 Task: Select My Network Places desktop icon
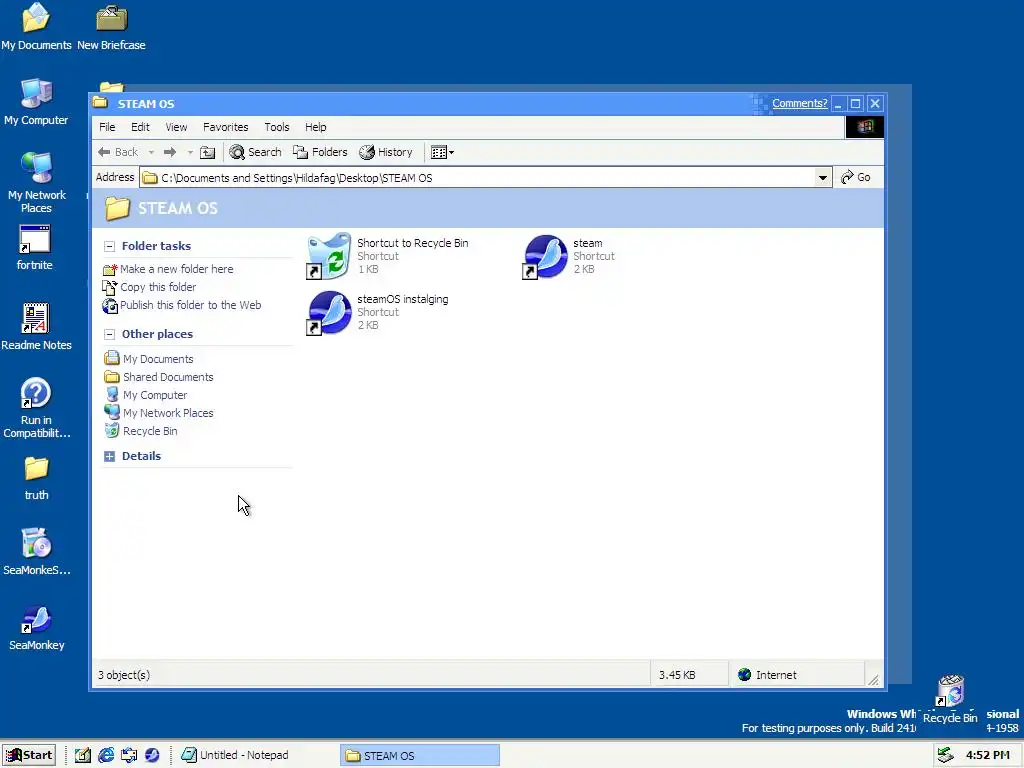[x=36, y=183]
